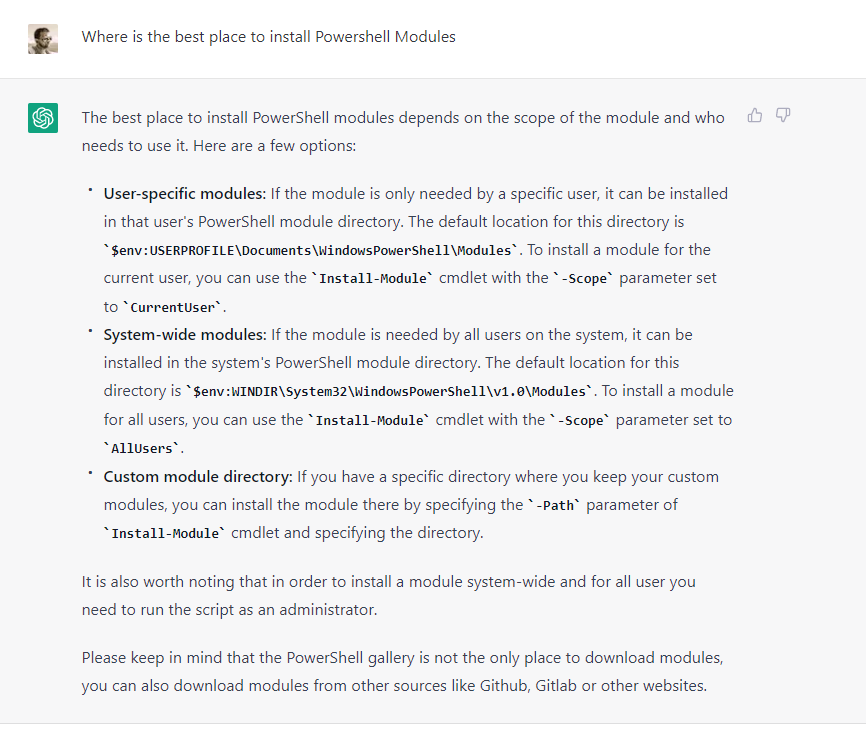Click the User-specific modules bold heading
The image size is (866, 743).
point(184,194)
